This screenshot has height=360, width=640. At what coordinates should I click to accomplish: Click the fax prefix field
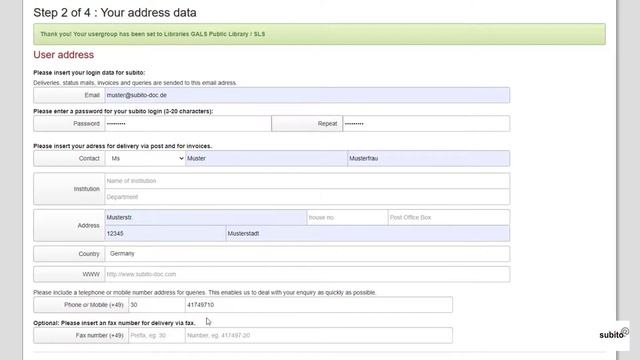[x=157, y=336]
